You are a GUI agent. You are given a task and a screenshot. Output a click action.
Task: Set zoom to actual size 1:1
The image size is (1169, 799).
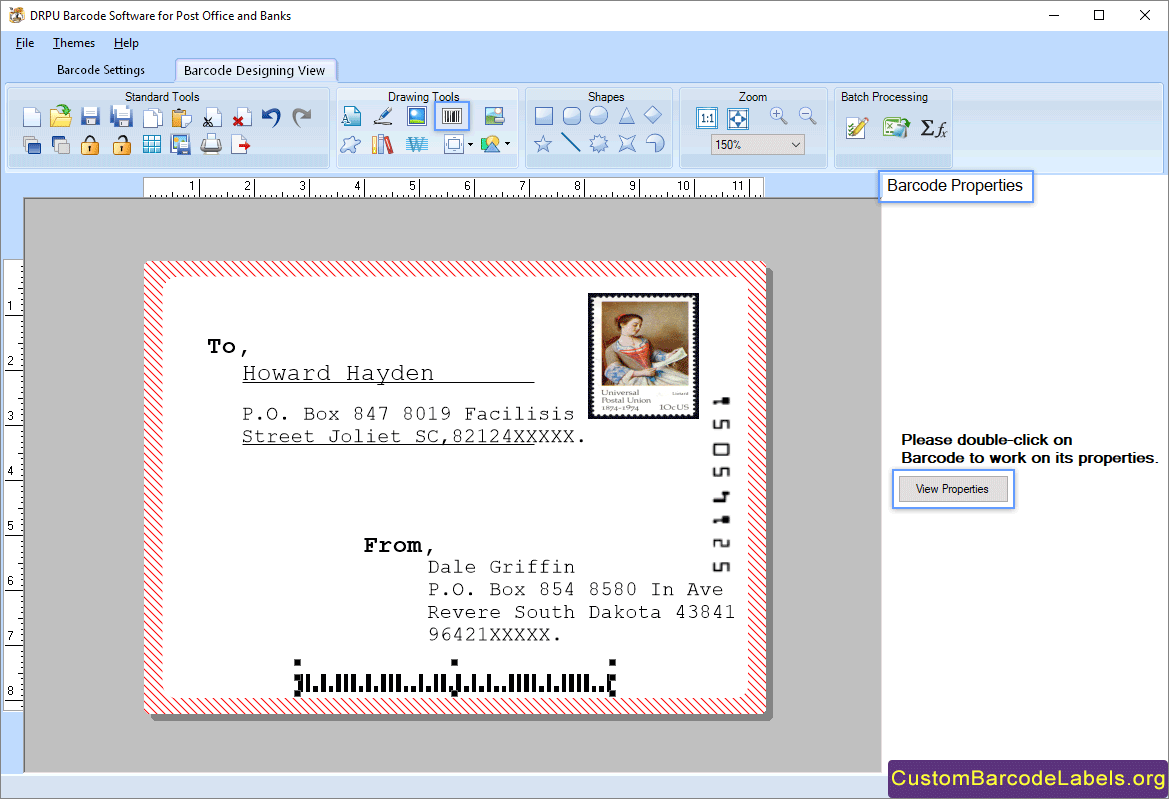click(707, 118)
